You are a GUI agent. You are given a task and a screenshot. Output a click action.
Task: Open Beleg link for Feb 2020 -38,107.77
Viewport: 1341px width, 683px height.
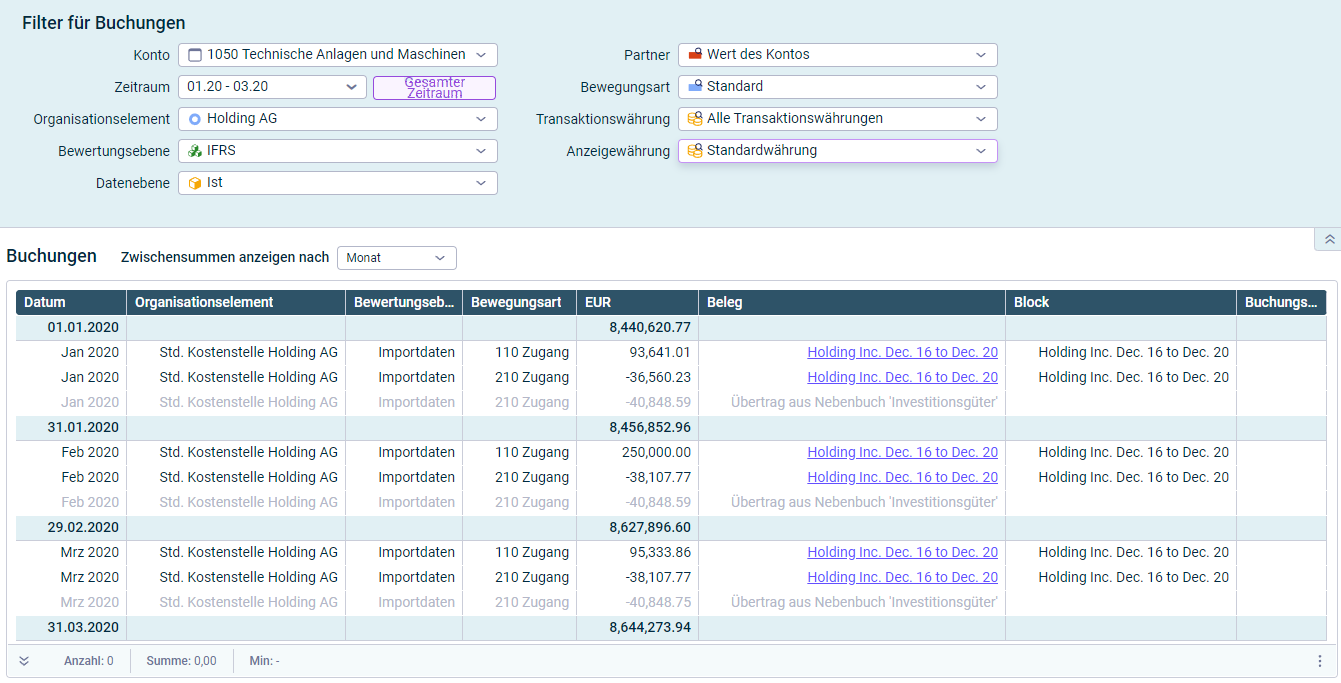pyautogui.click(x=902, y=477)
